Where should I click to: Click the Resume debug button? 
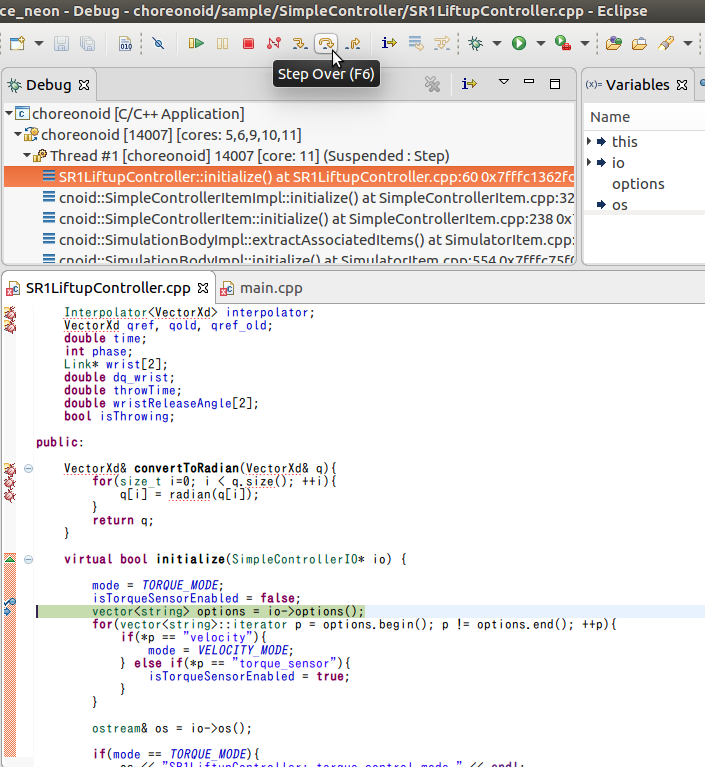pos(197,44)
